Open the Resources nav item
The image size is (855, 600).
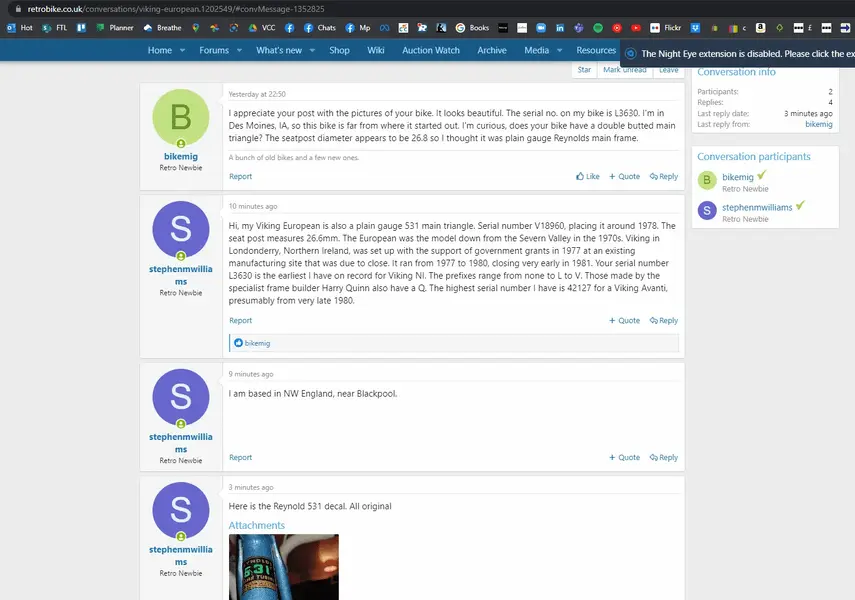coord(596,50)
